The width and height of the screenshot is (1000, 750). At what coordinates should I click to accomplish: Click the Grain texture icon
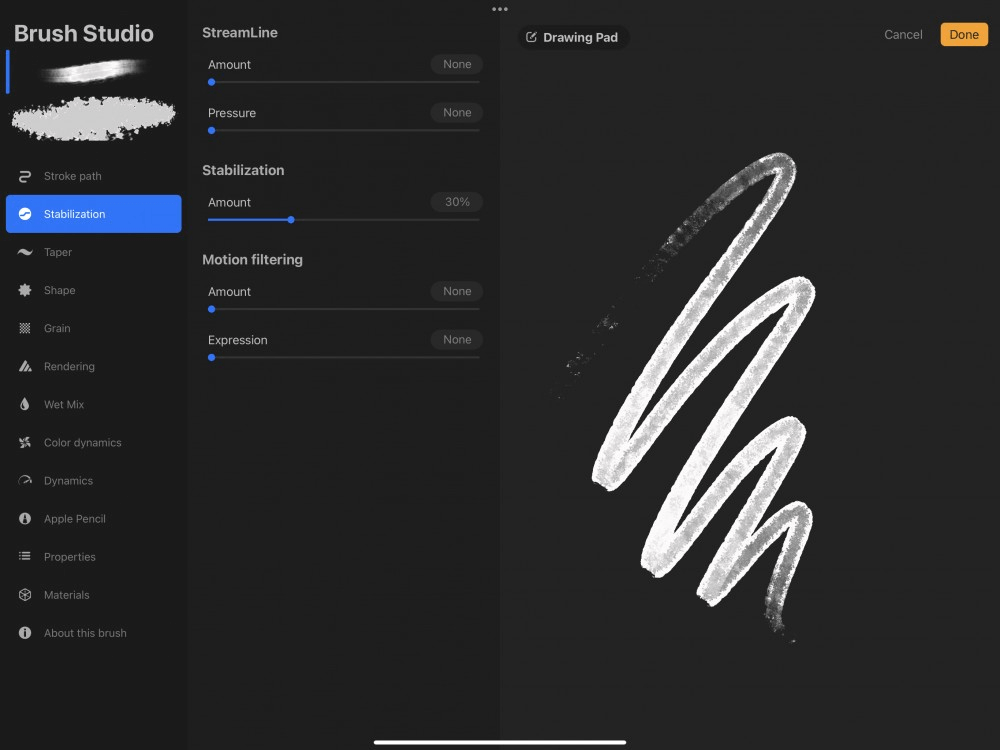(25, 328)
